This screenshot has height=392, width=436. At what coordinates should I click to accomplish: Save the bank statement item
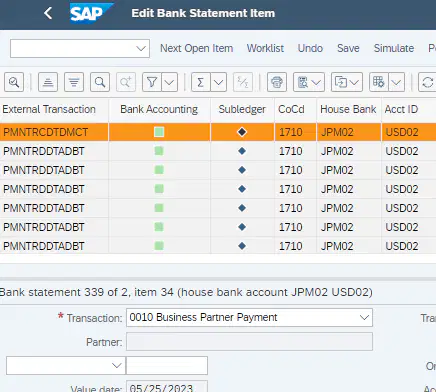348,48
